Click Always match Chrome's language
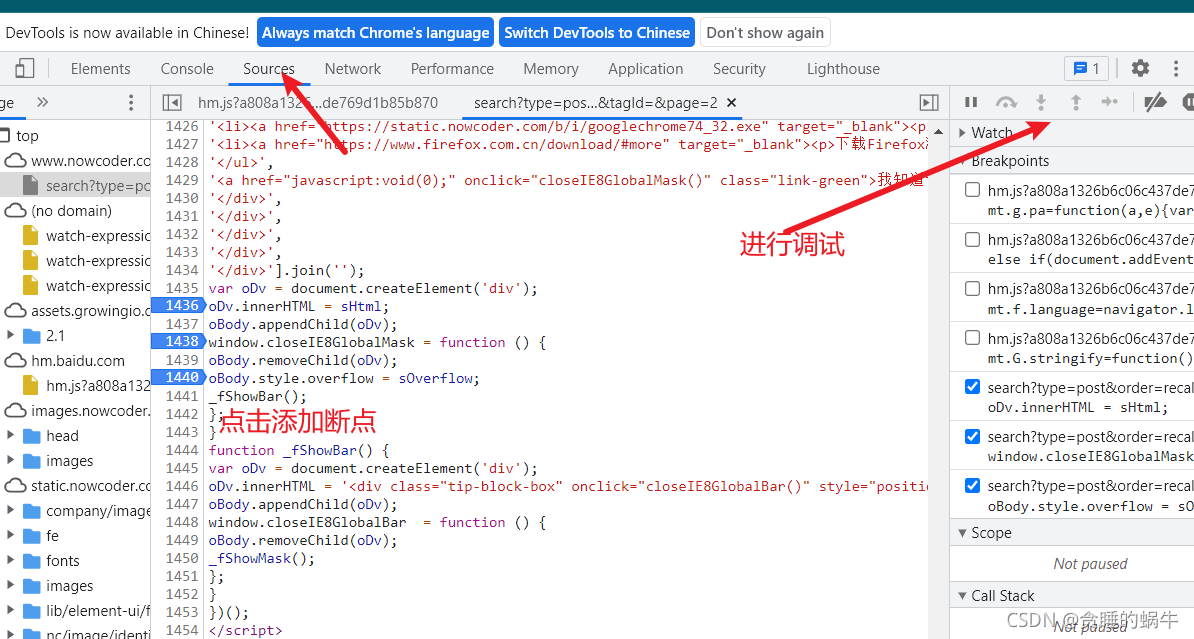The height and width of the screenshot is (639, 1194). coord(375,33)
